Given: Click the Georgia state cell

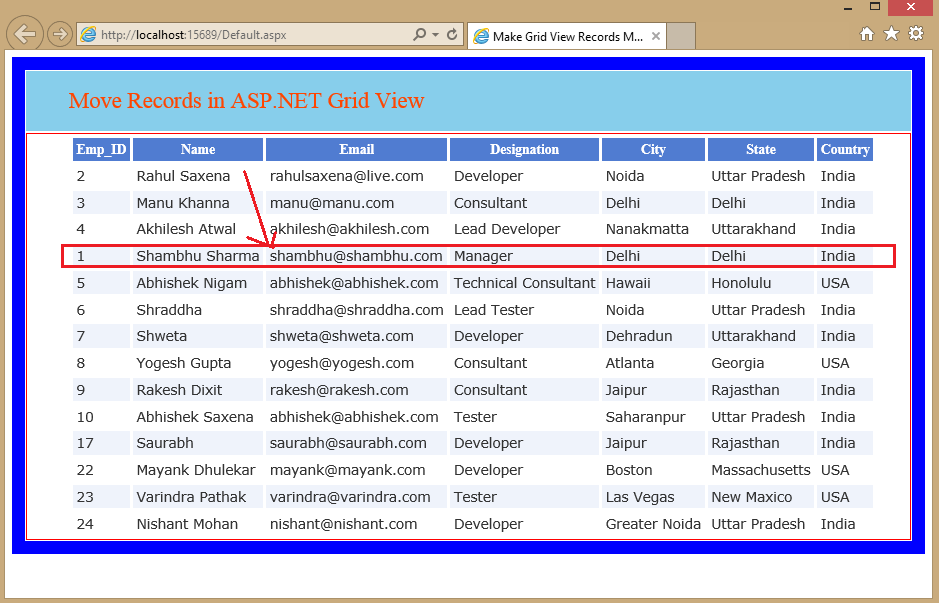Looking at the screenshot, I should point(761,363).
